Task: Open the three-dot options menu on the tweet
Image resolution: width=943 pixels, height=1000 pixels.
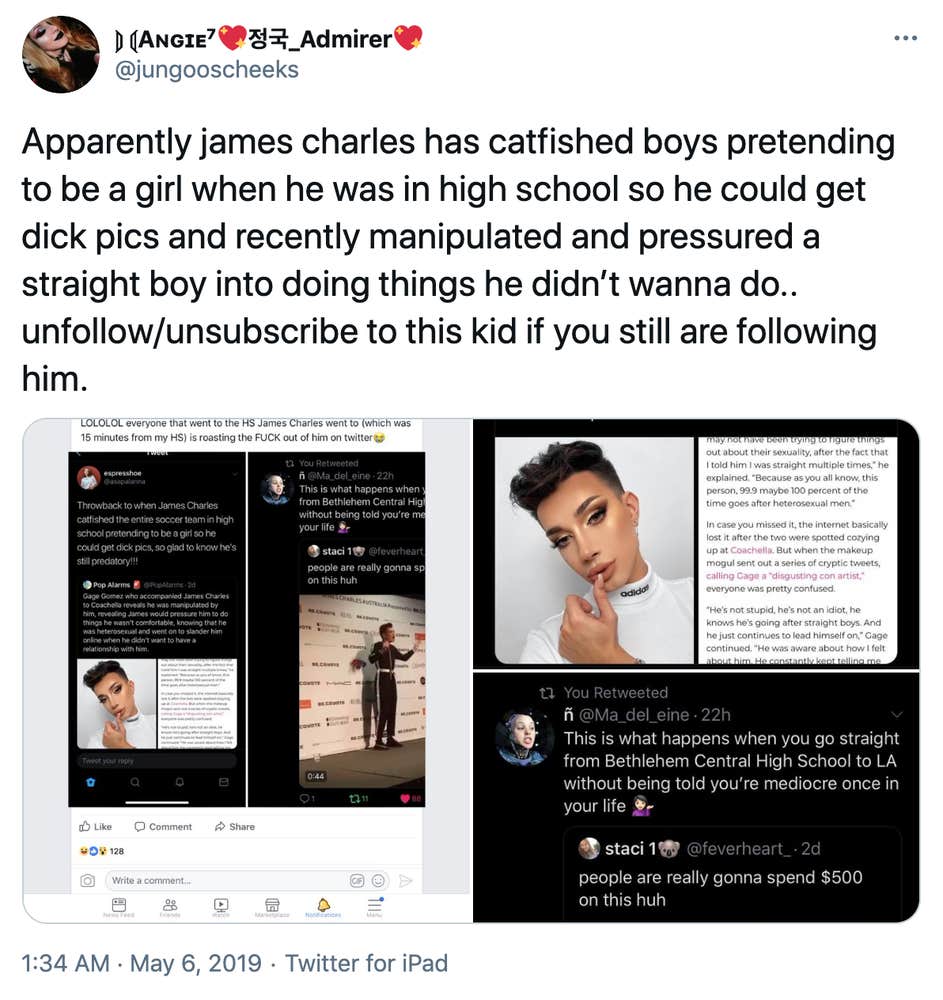Action: [x=907, y=38]
